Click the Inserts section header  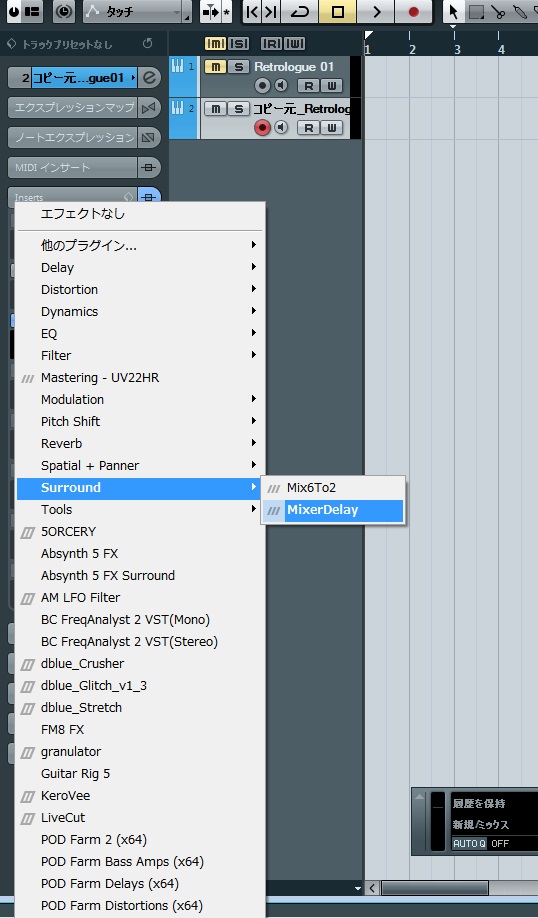point(73,197)
